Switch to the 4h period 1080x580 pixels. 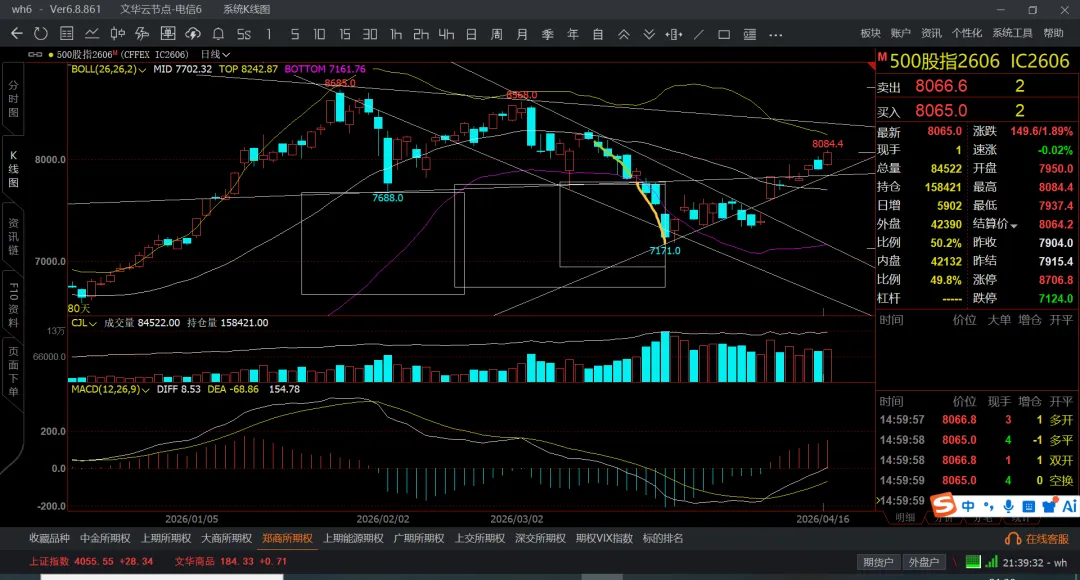[446, 34]
